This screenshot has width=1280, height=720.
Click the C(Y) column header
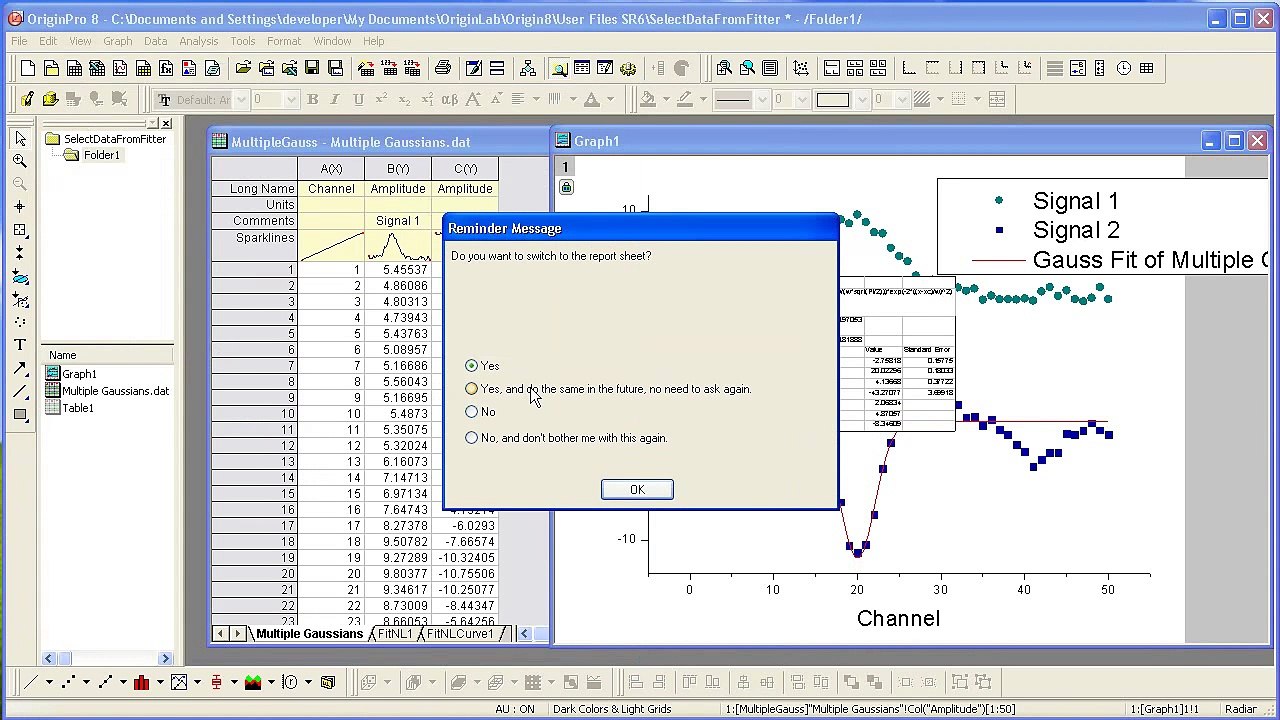[465, 169]
